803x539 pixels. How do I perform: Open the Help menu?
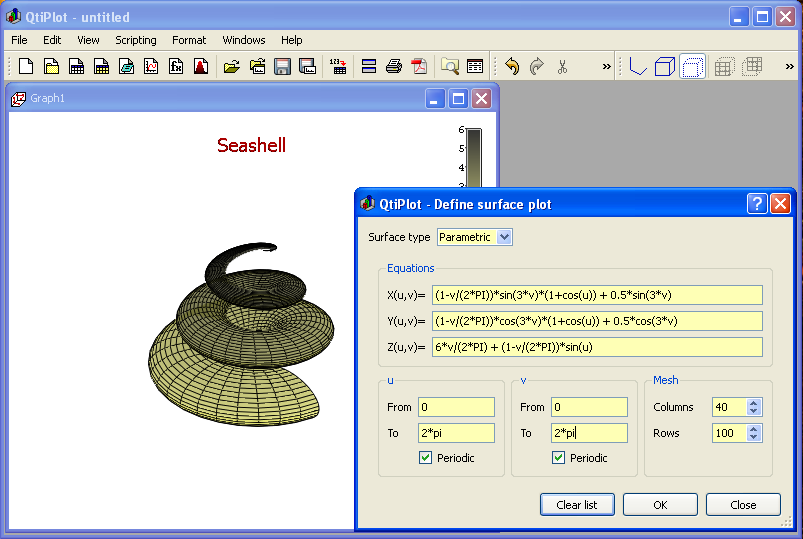pyautogui.click(x=291, y=40)
